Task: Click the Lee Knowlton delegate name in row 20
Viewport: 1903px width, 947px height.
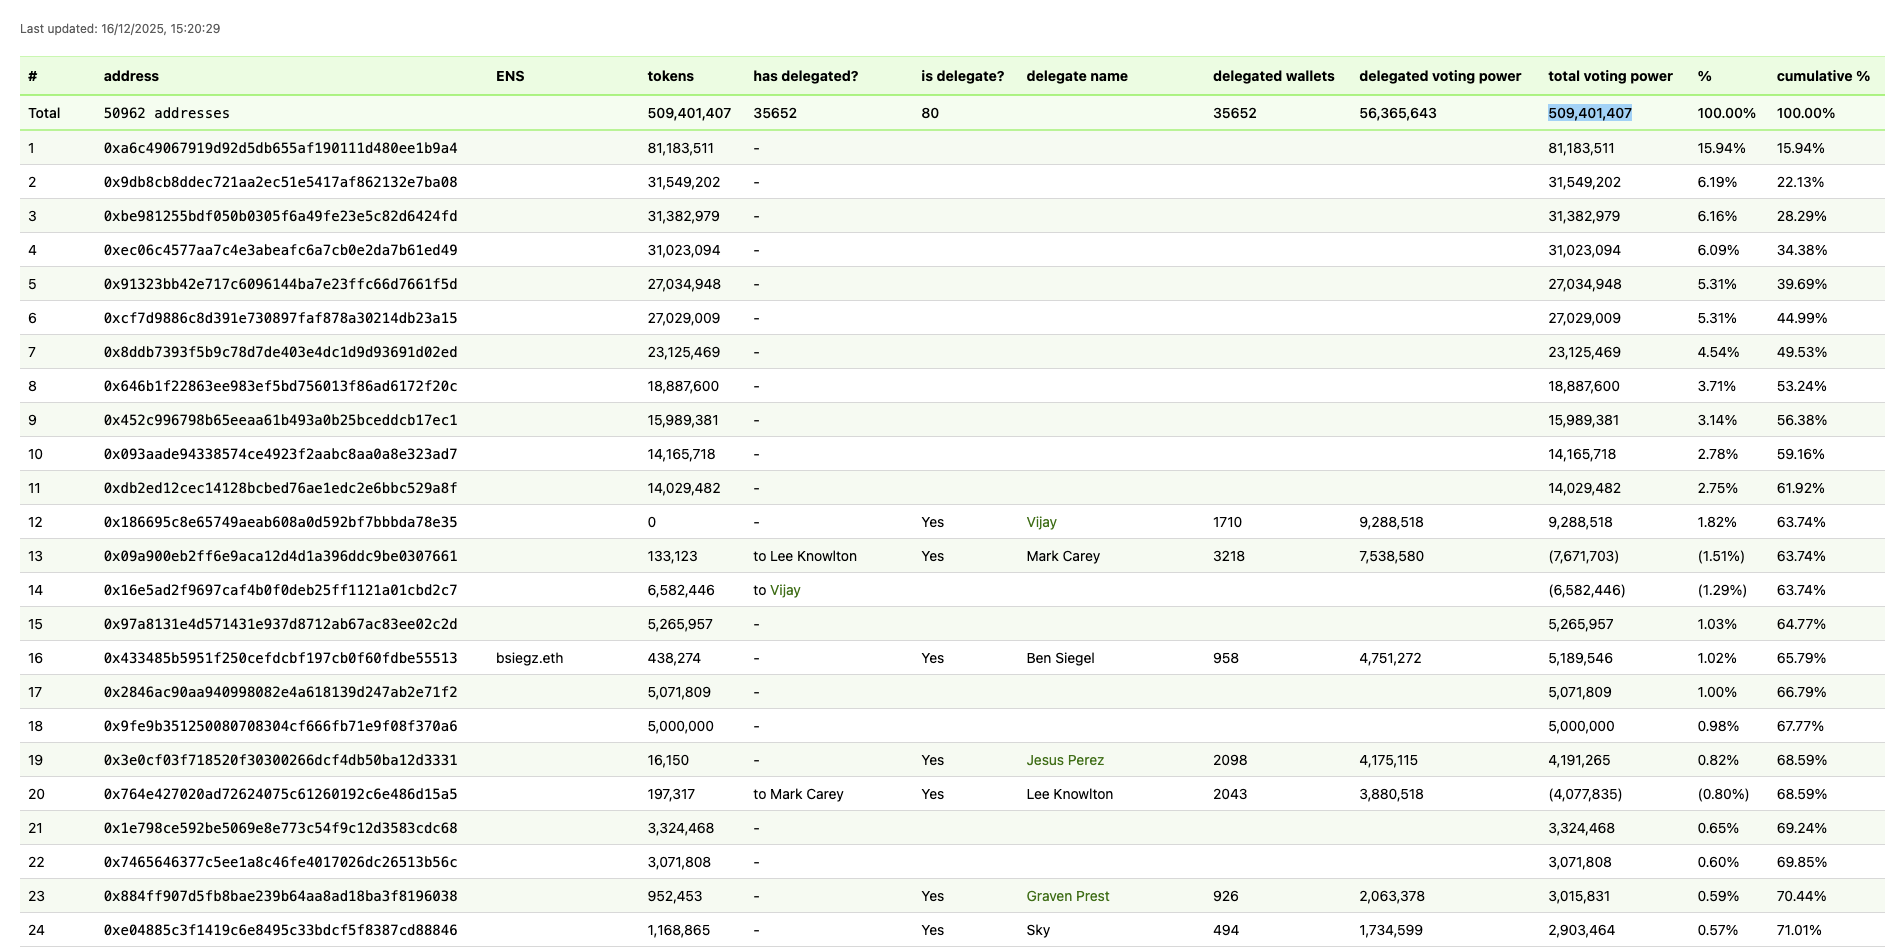Action: pos(1069,794)
